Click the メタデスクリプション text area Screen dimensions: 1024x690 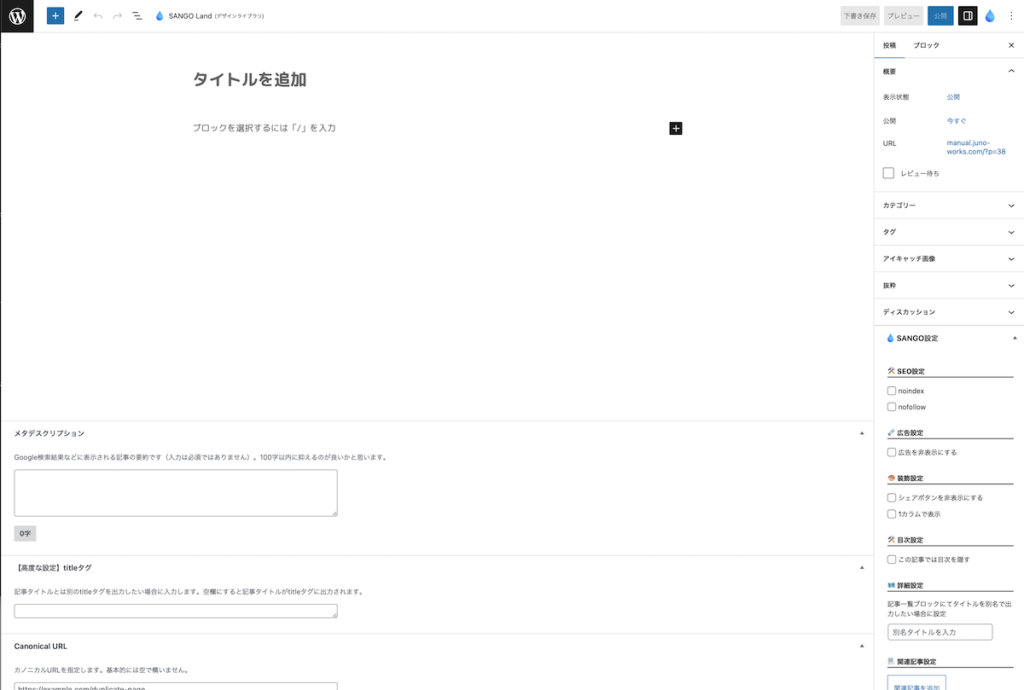coord(176,492)
